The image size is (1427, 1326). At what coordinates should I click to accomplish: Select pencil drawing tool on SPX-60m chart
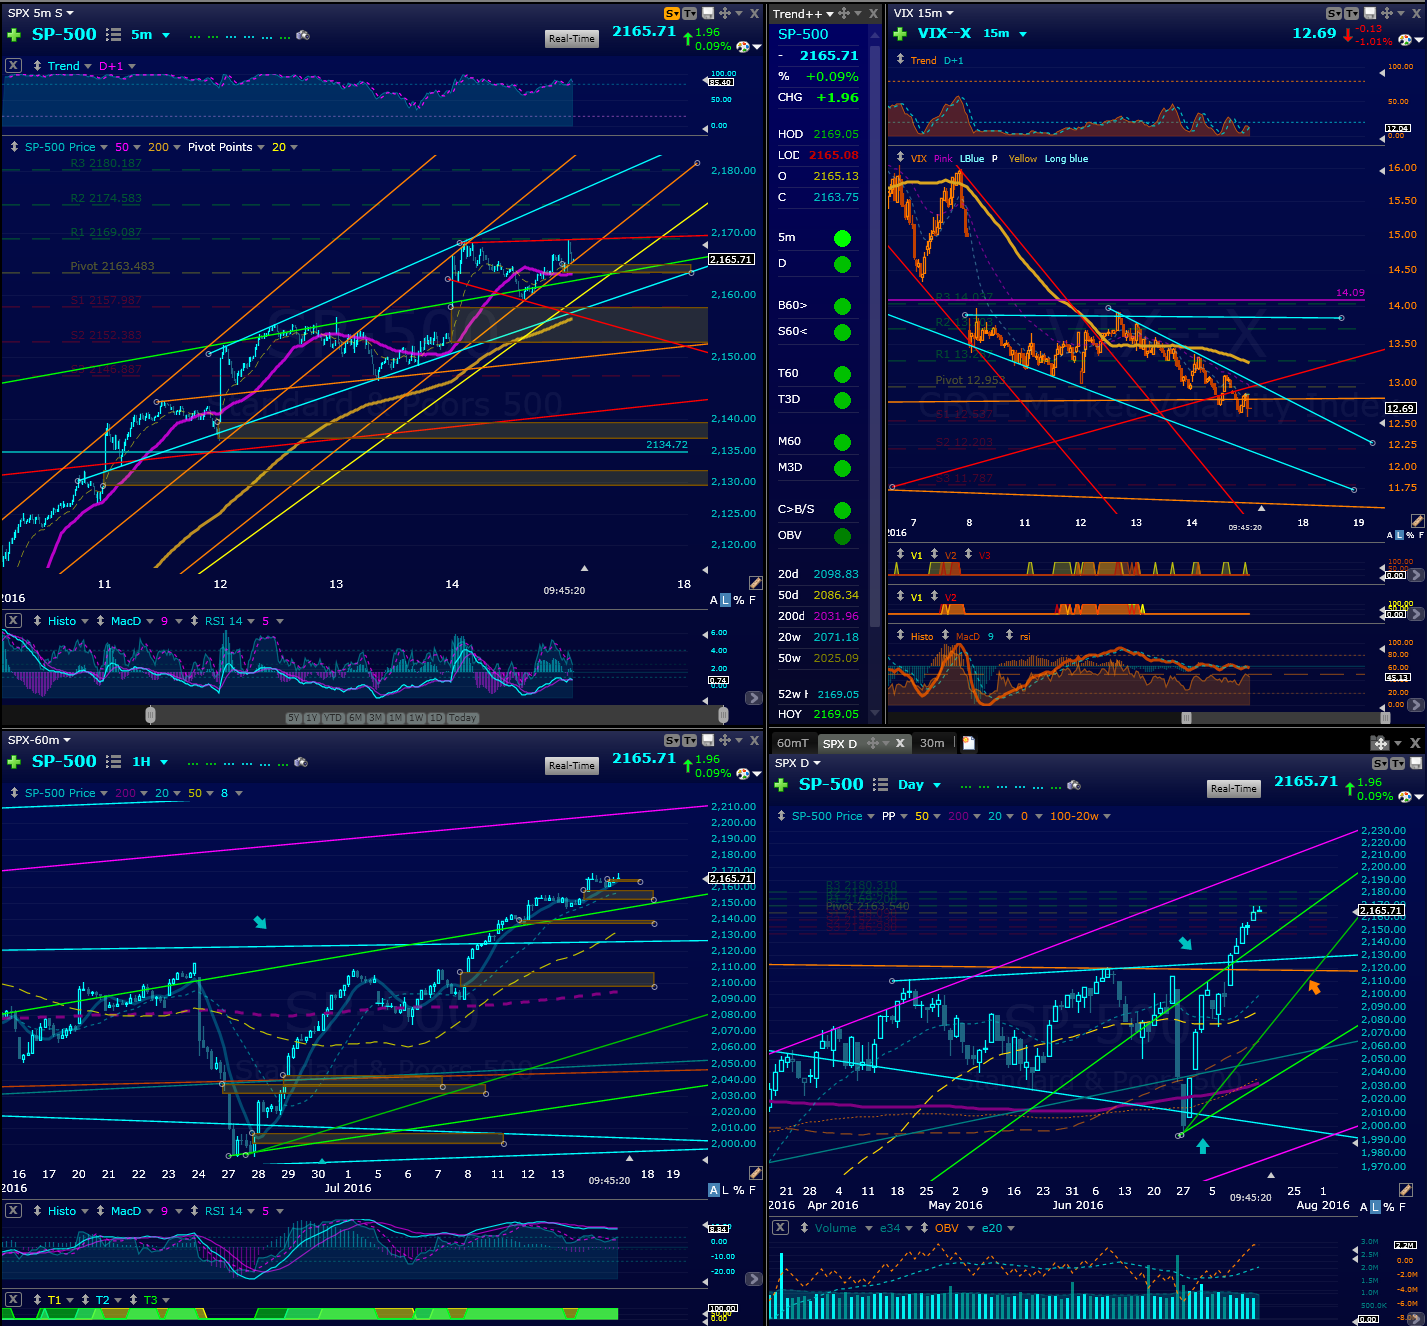coord(755,1173)
